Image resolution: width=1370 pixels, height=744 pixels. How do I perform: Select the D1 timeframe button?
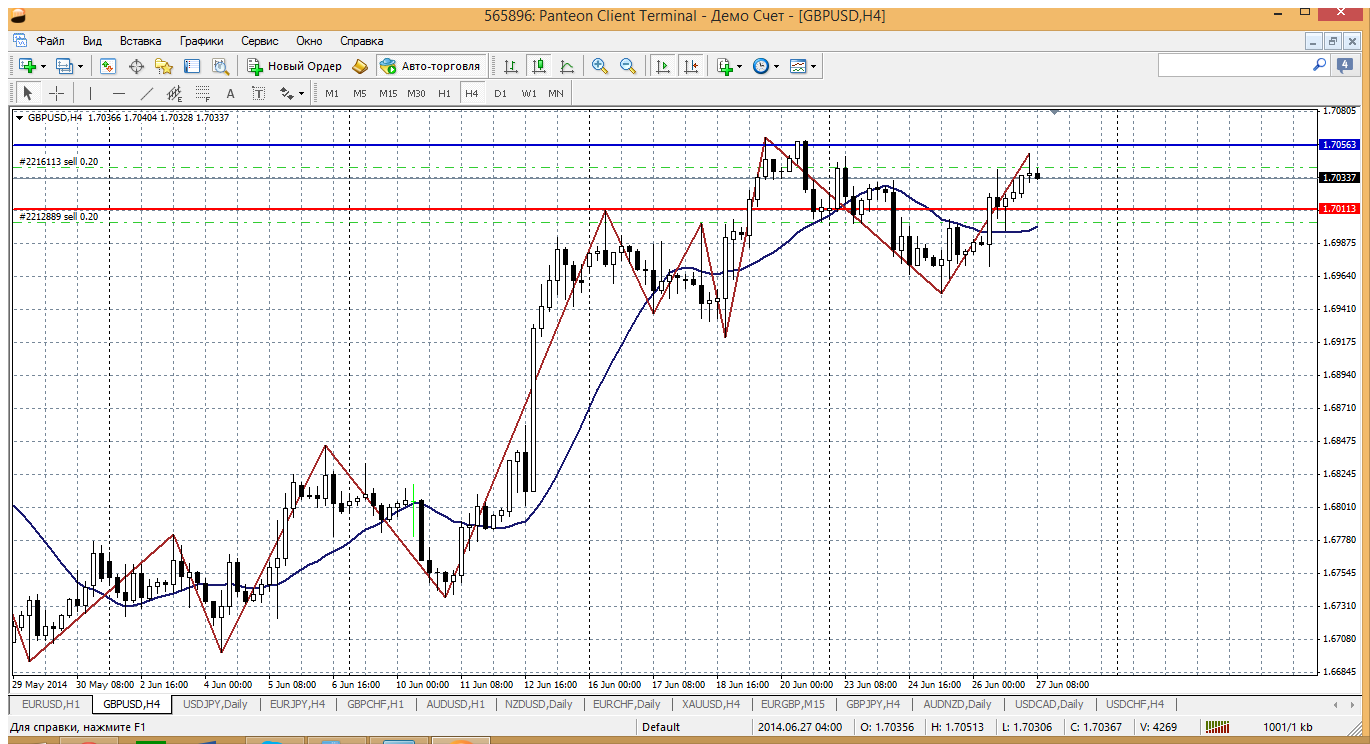(500, 93)
